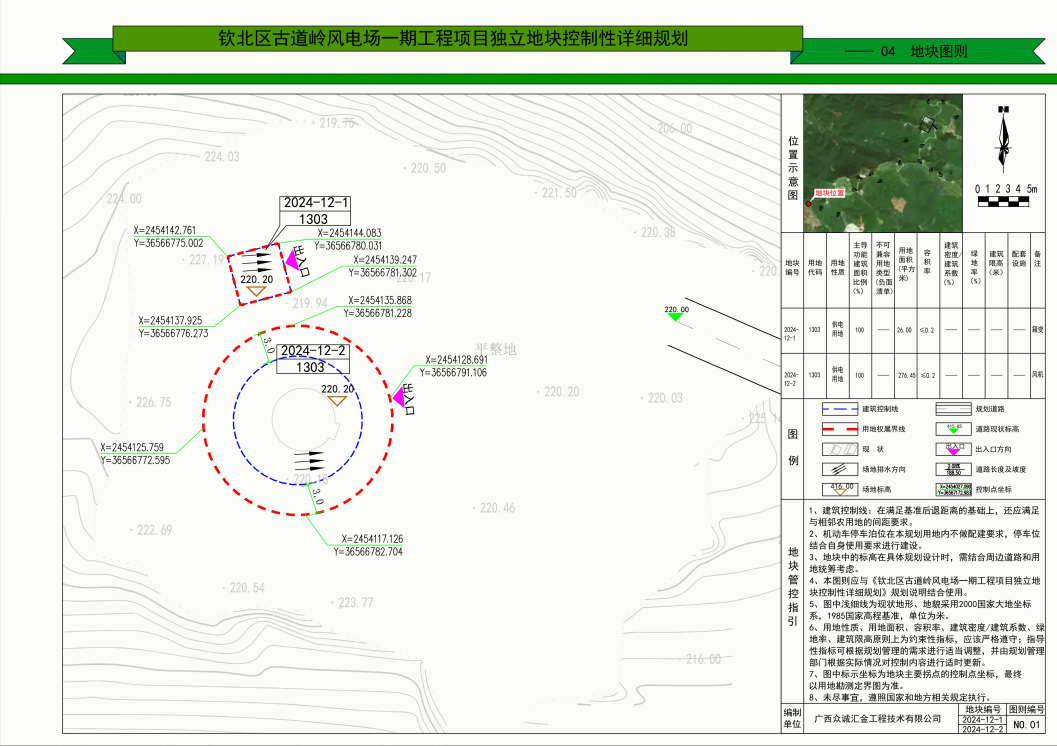Click the green title banner at the top
The image size is (1057, 746).
(455, 38)
